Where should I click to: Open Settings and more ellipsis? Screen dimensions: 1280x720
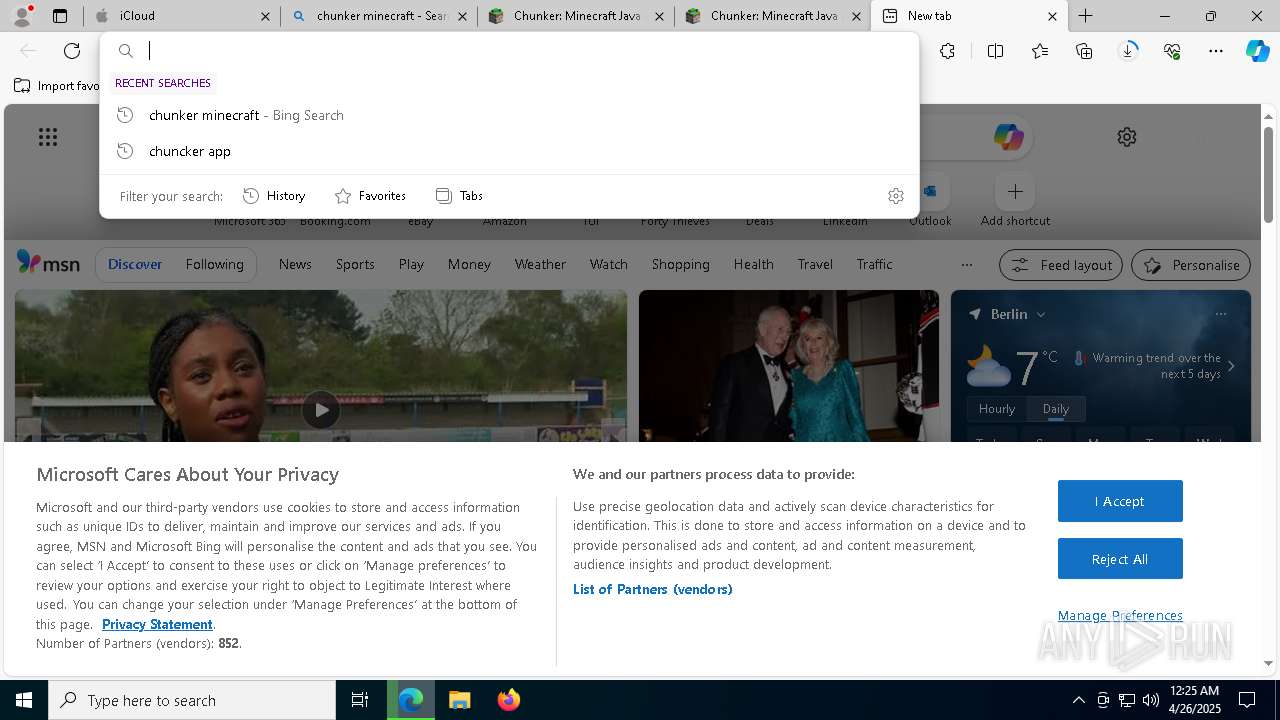(1216, 51)
